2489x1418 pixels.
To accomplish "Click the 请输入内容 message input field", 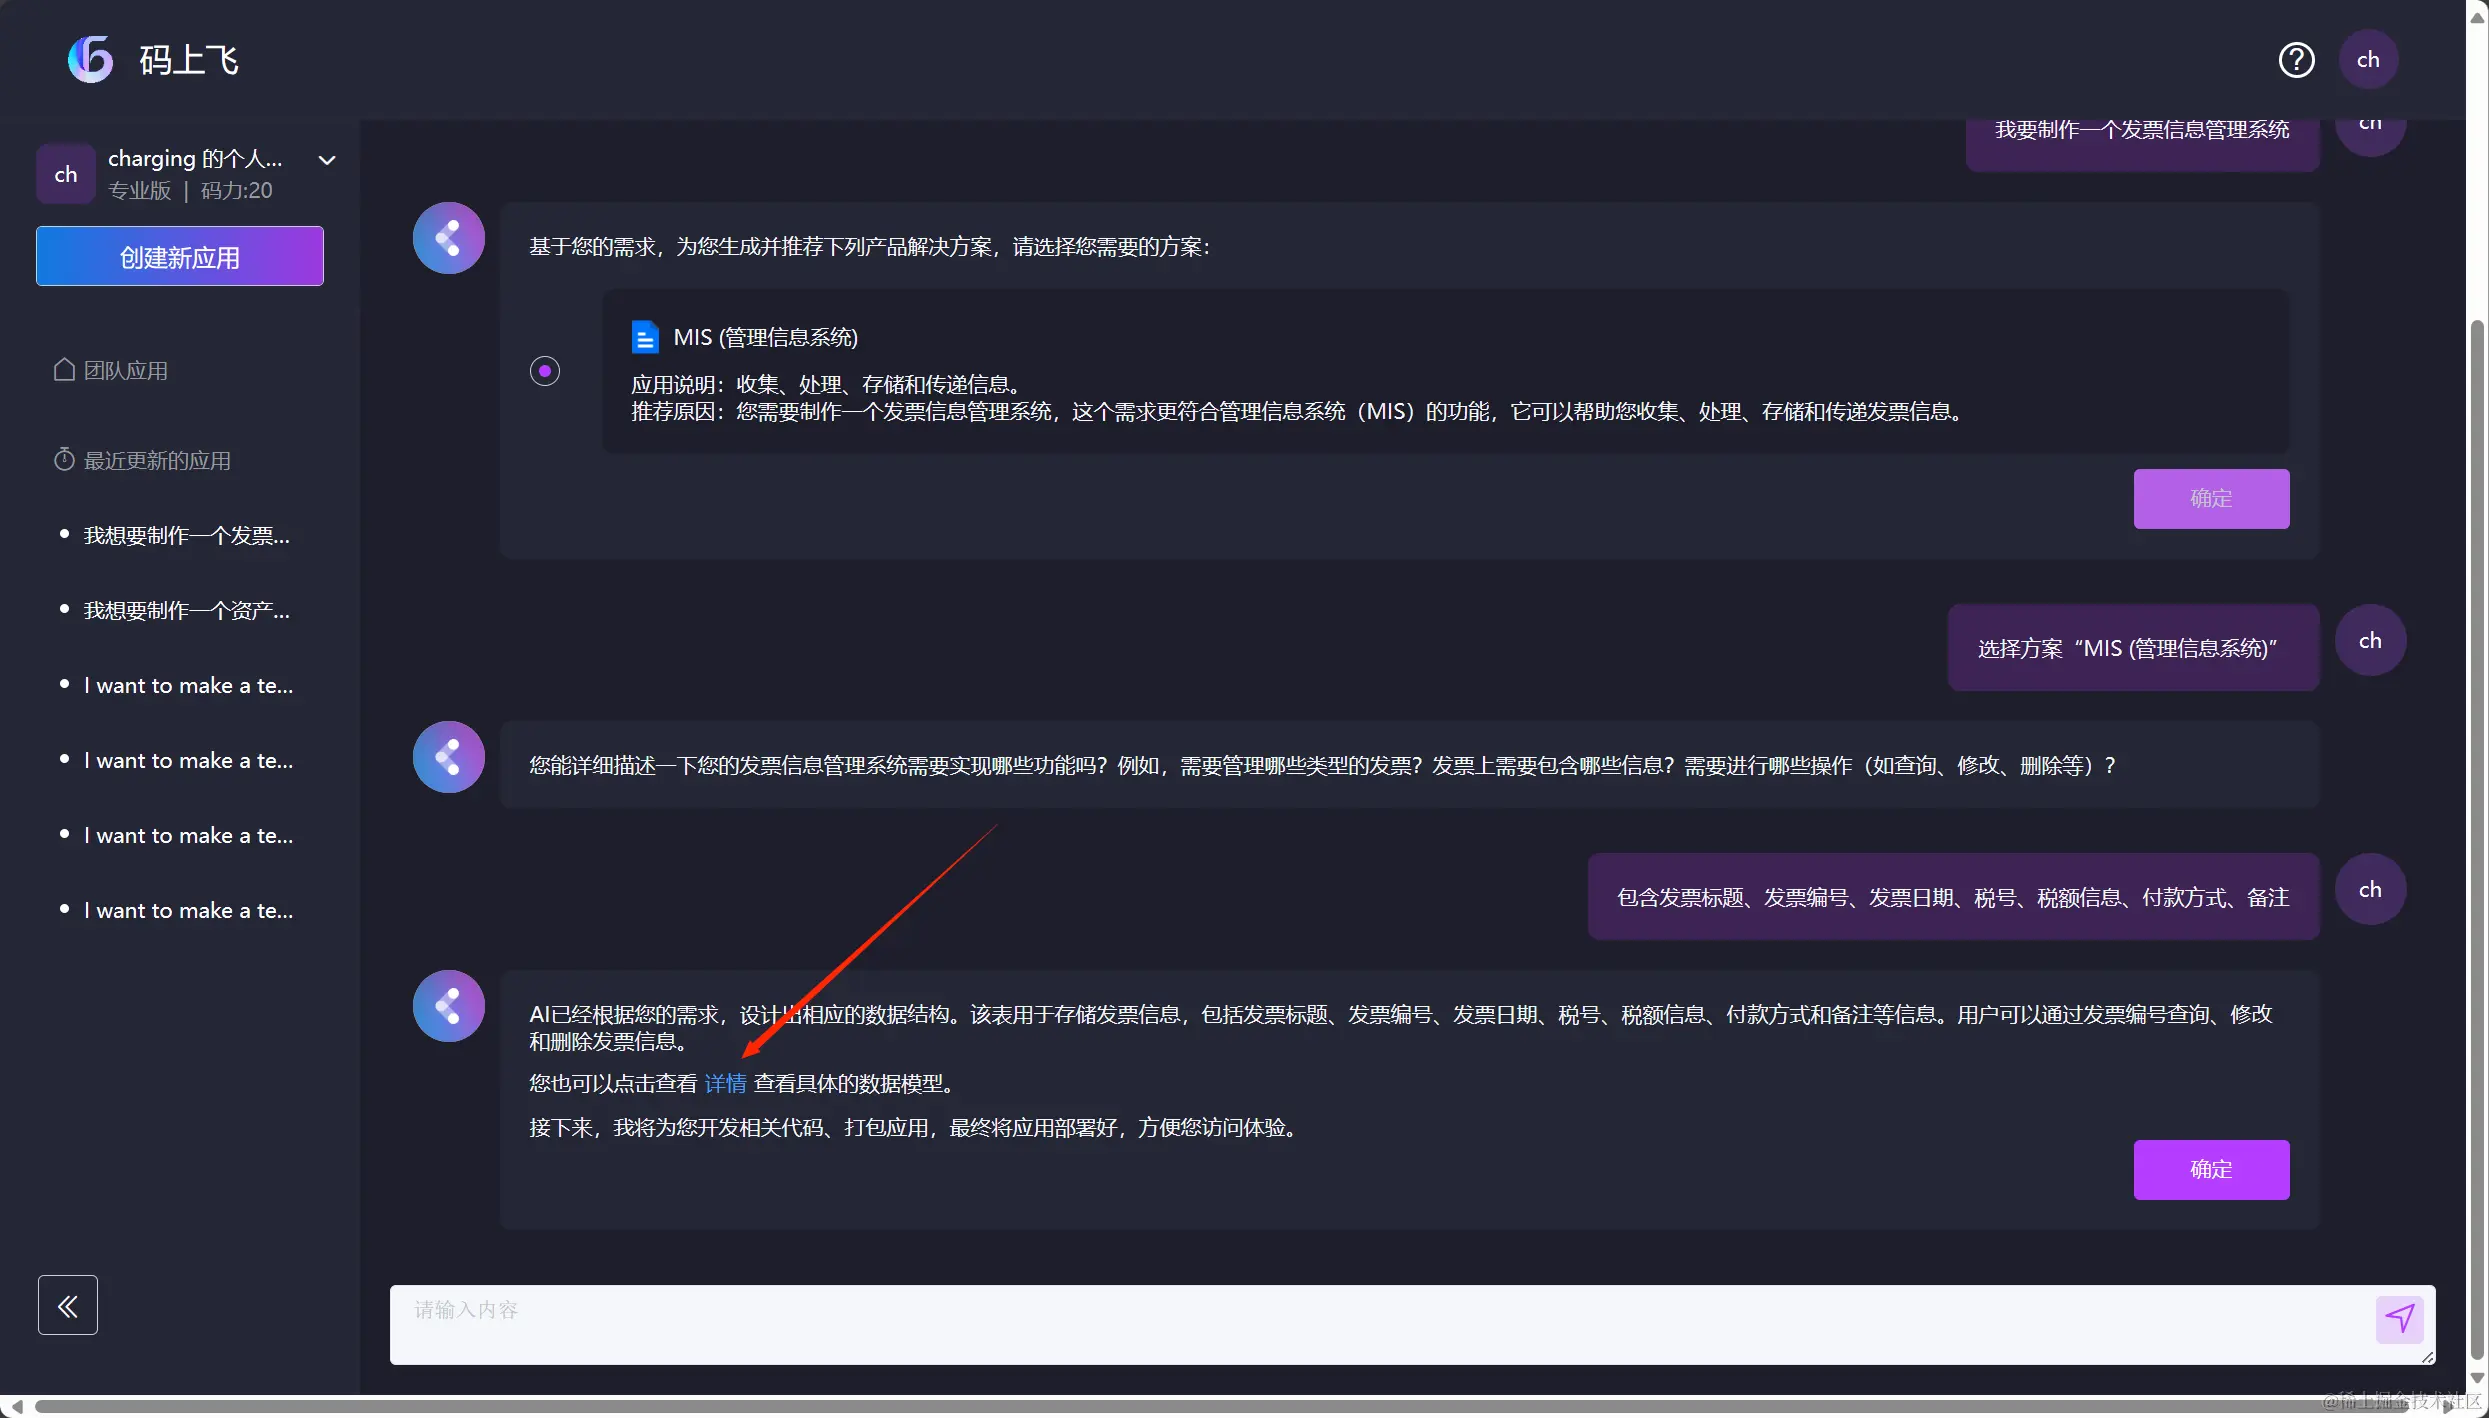I will [1380, 1324].
